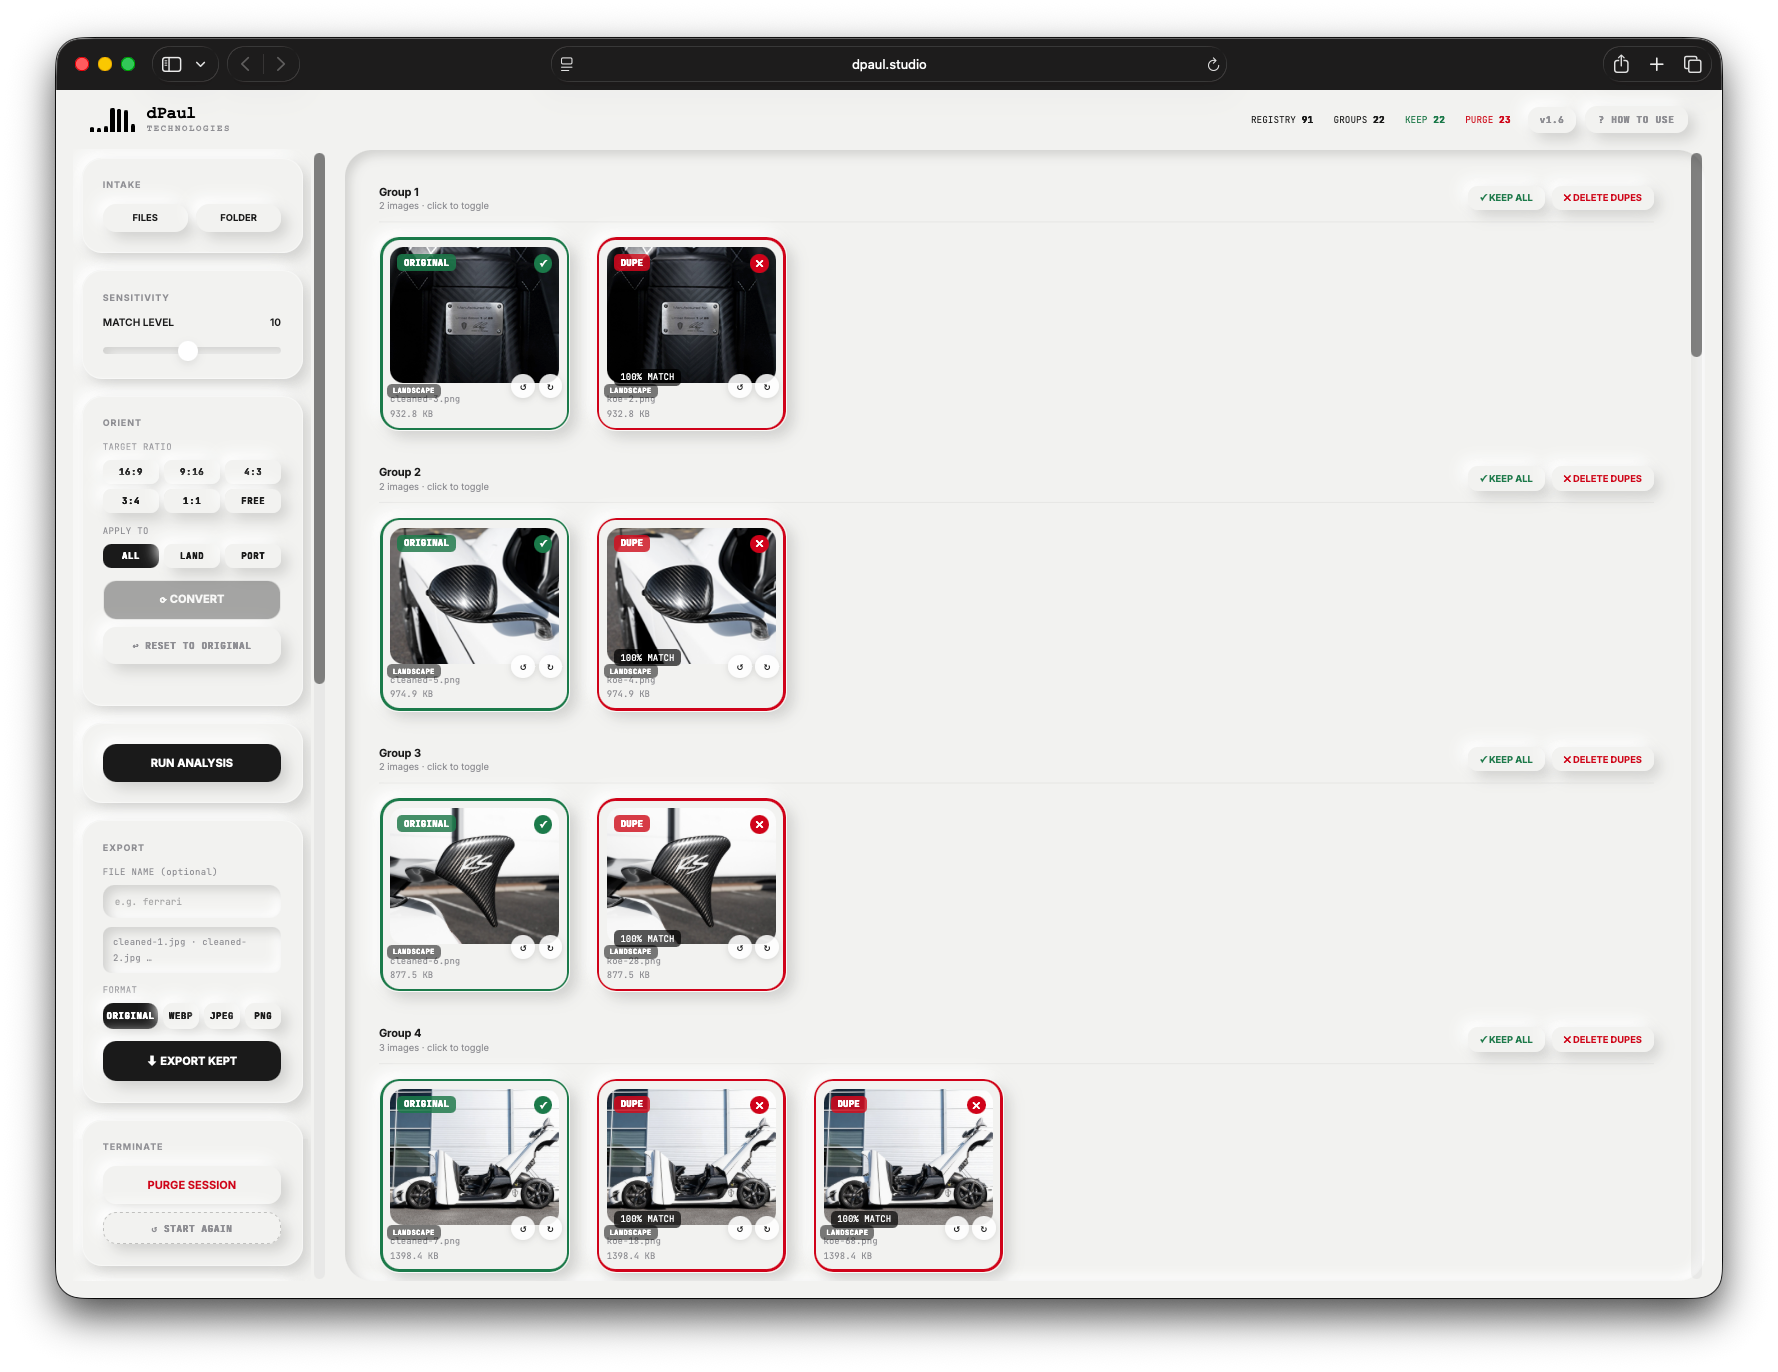1778x1372 pixels.
Task: Go back in Safari
Action: pos(245,64)
